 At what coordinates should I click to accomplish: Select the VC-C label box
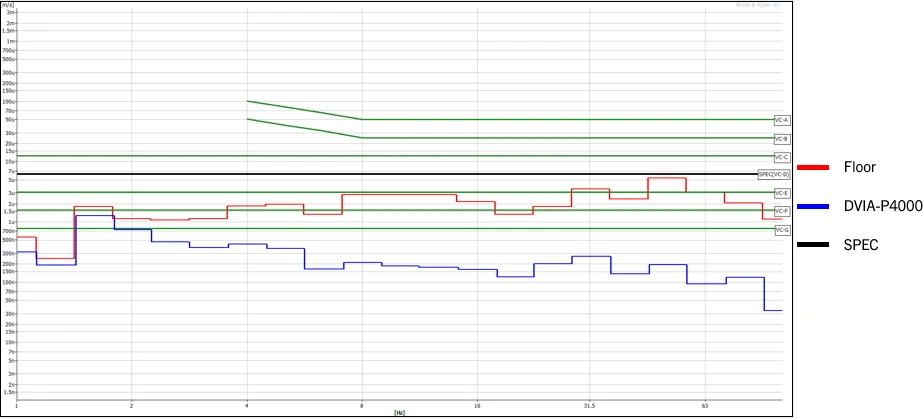[781, 158]
